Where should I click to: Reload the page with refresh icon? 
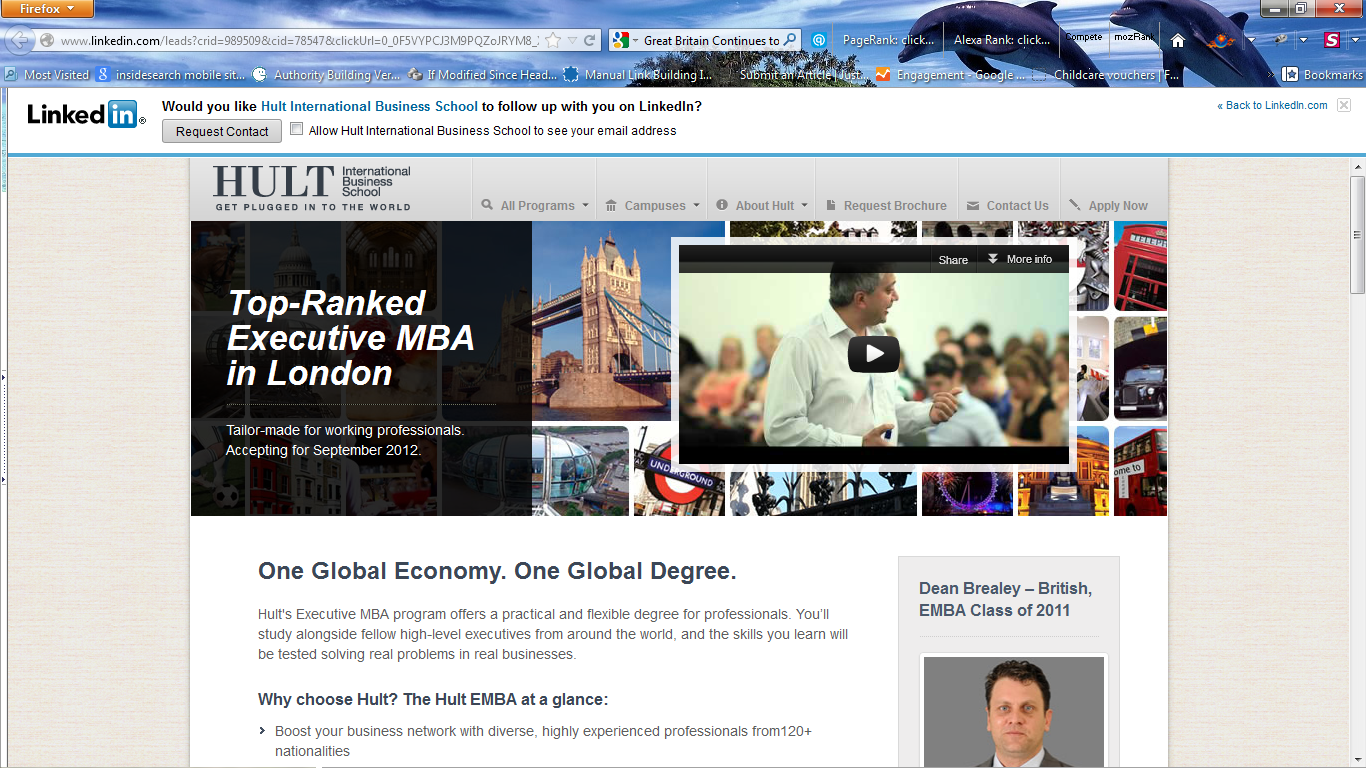pos(590,41)
